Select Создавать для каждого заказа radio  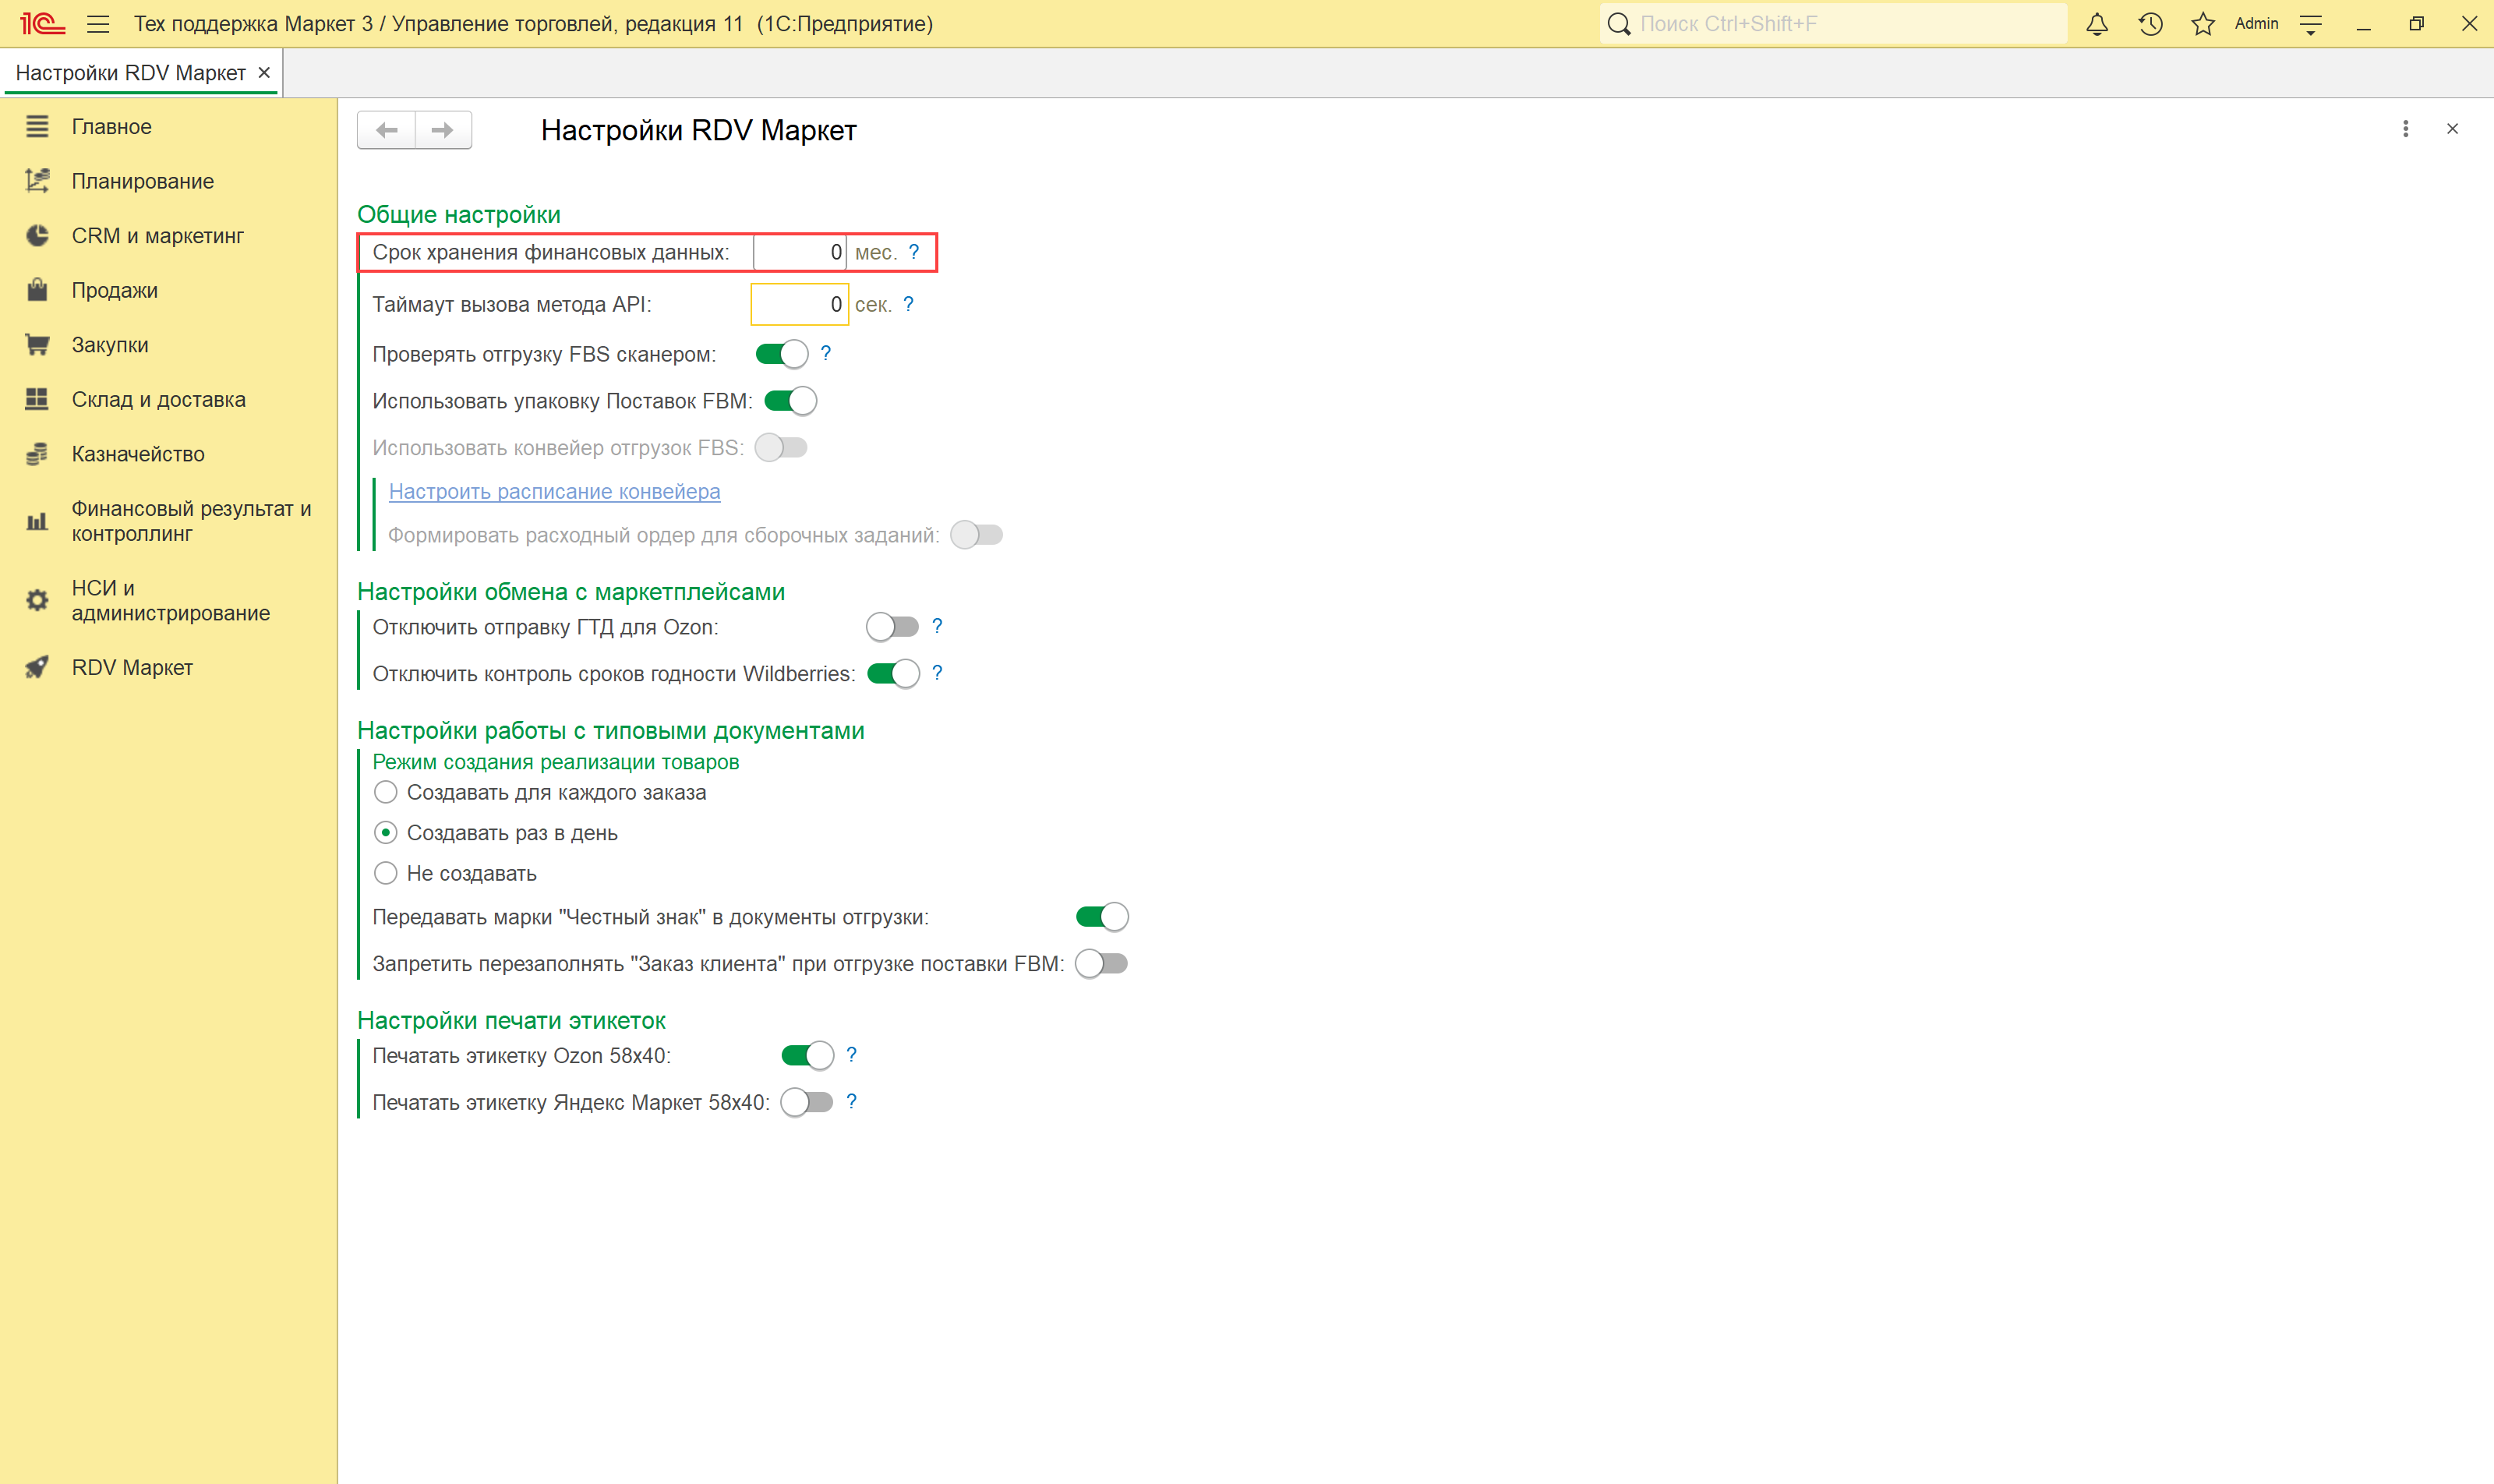coord(386,793)
